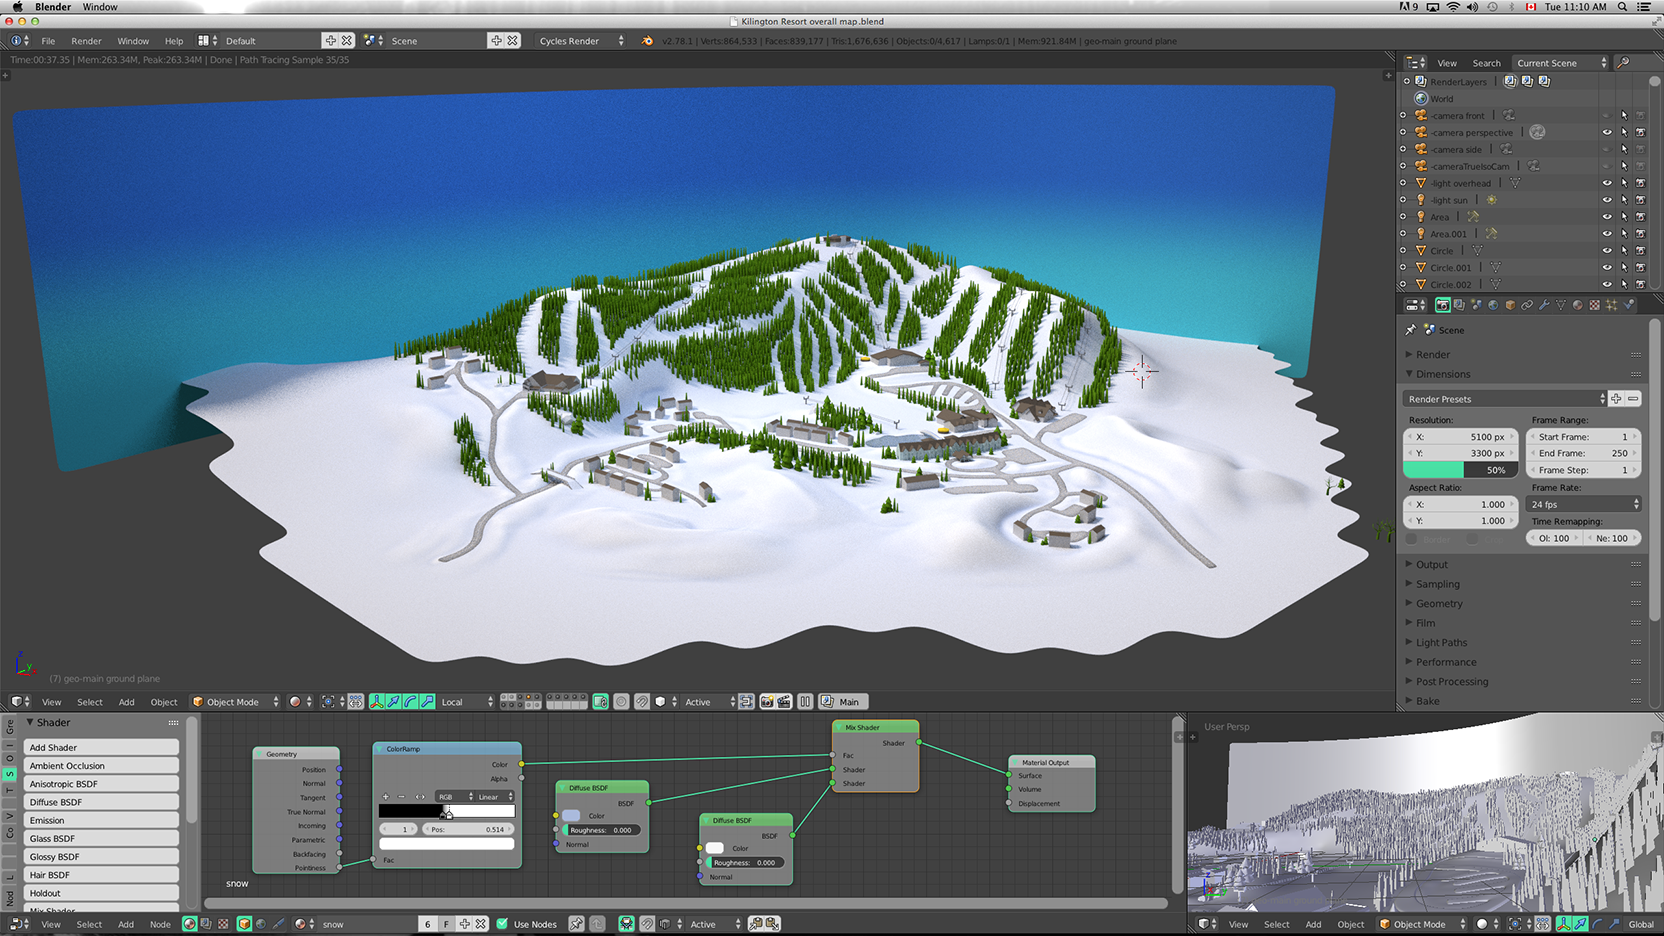Open the World properties tab
This screenshot has height=936, width=1664.
click(1493, 305)
